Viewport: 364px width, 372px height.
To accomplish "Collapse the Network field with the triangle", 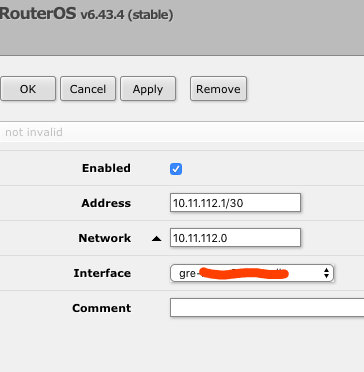I will pos(157,239).
